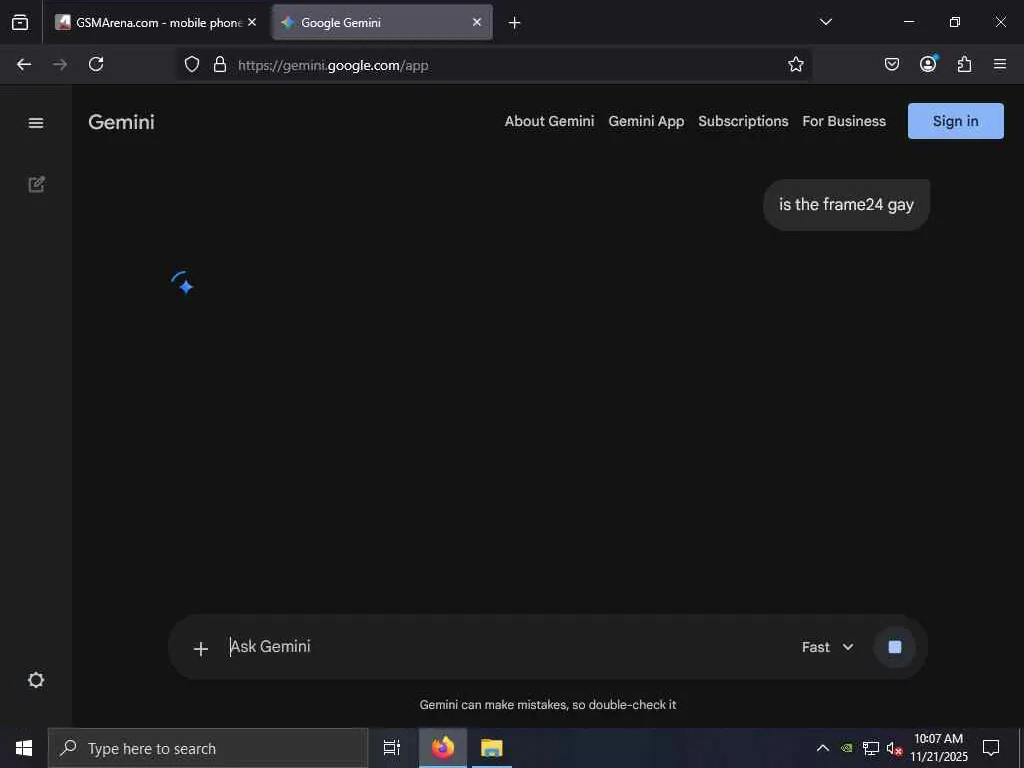Open the Windows Start menu
The image size is (1024, 768).
(x=24, y=748)
